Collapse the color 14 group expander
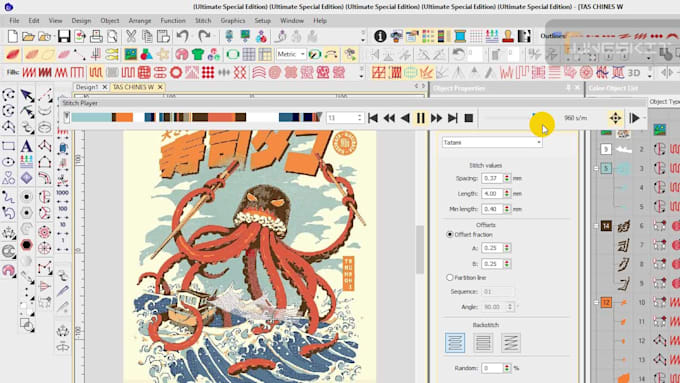This screenshot has height=383, width=680. pos(596,226)
